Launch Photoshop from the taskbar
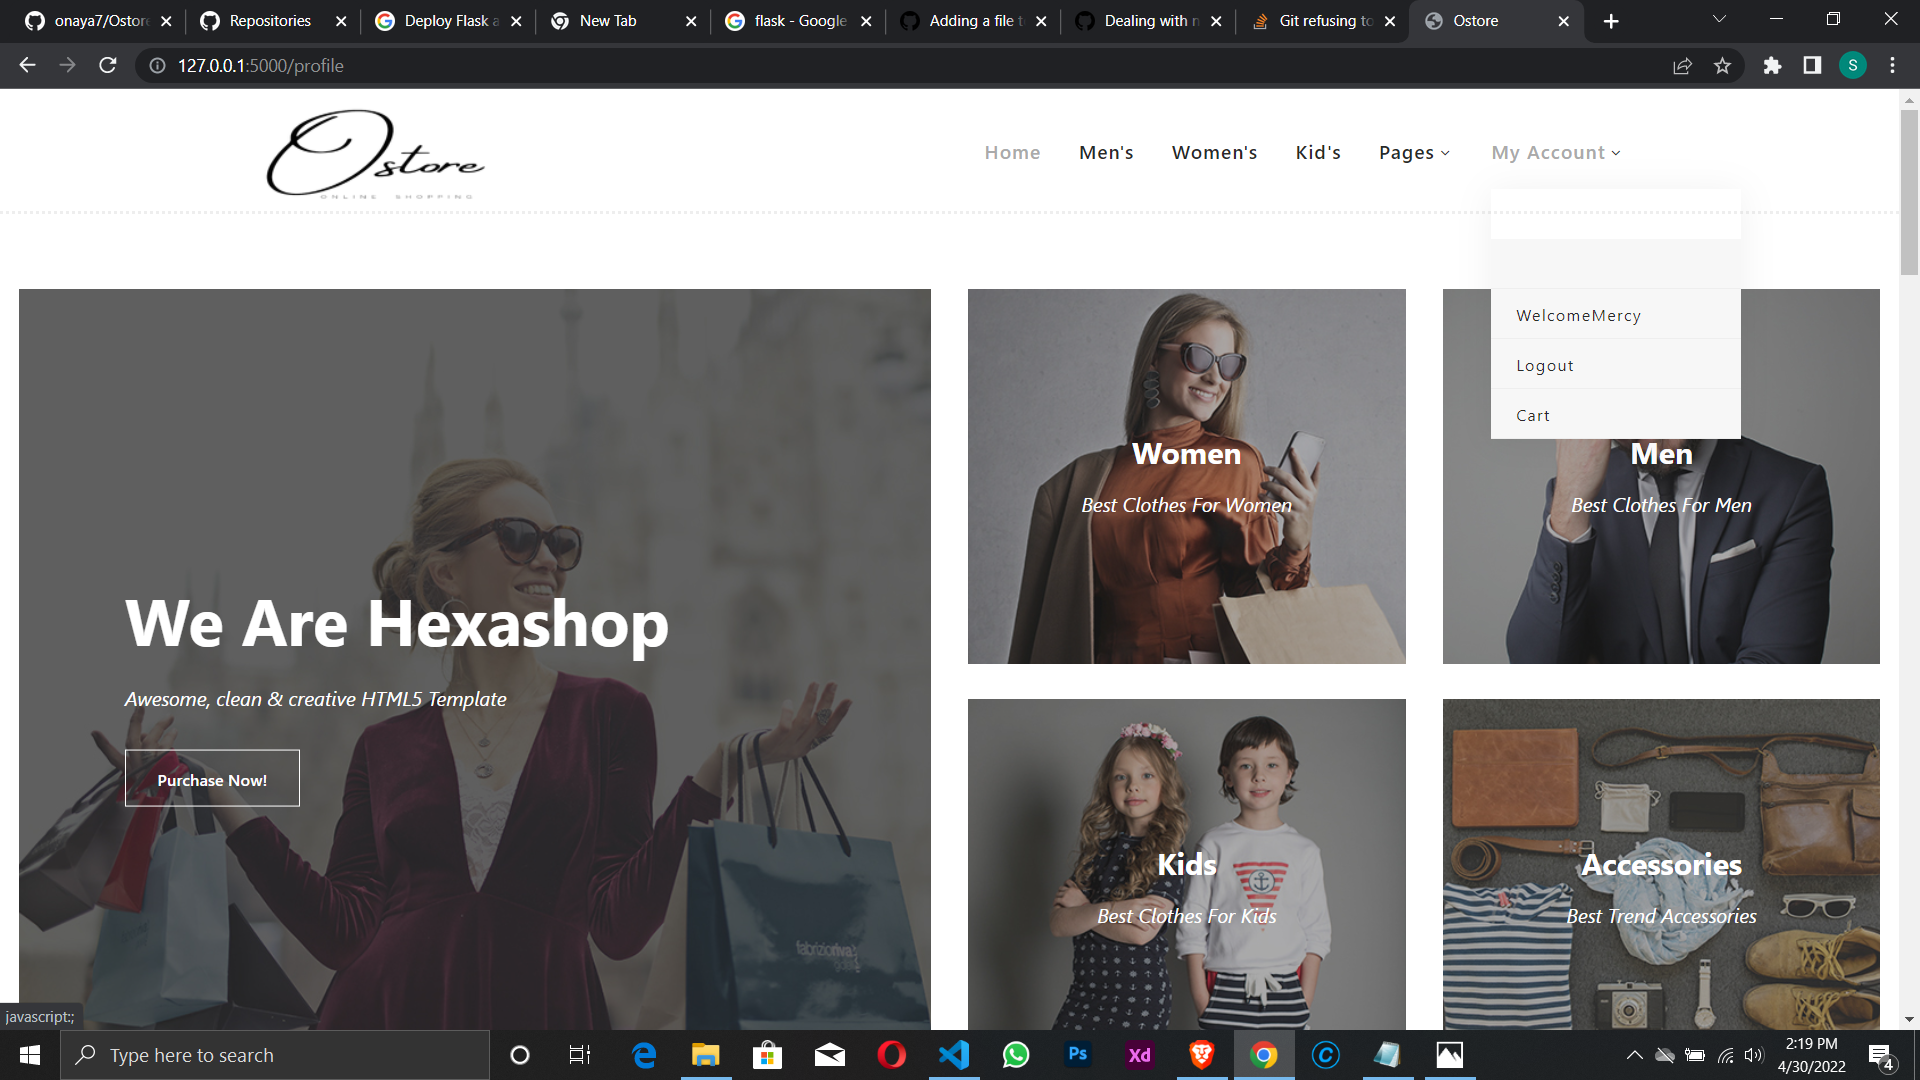The width and height of the screenshot is (1920, 1080). pos(1077,1054)
